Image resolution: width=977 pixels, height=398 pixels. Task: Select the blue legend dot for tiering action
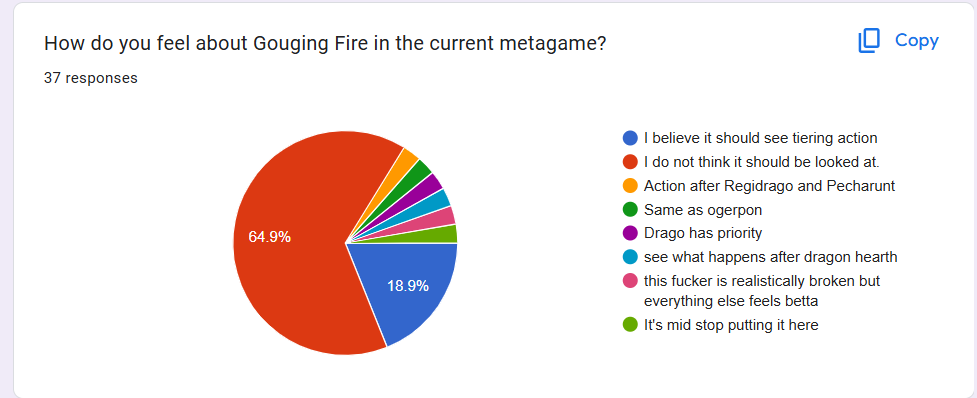(x=630, y=138)
